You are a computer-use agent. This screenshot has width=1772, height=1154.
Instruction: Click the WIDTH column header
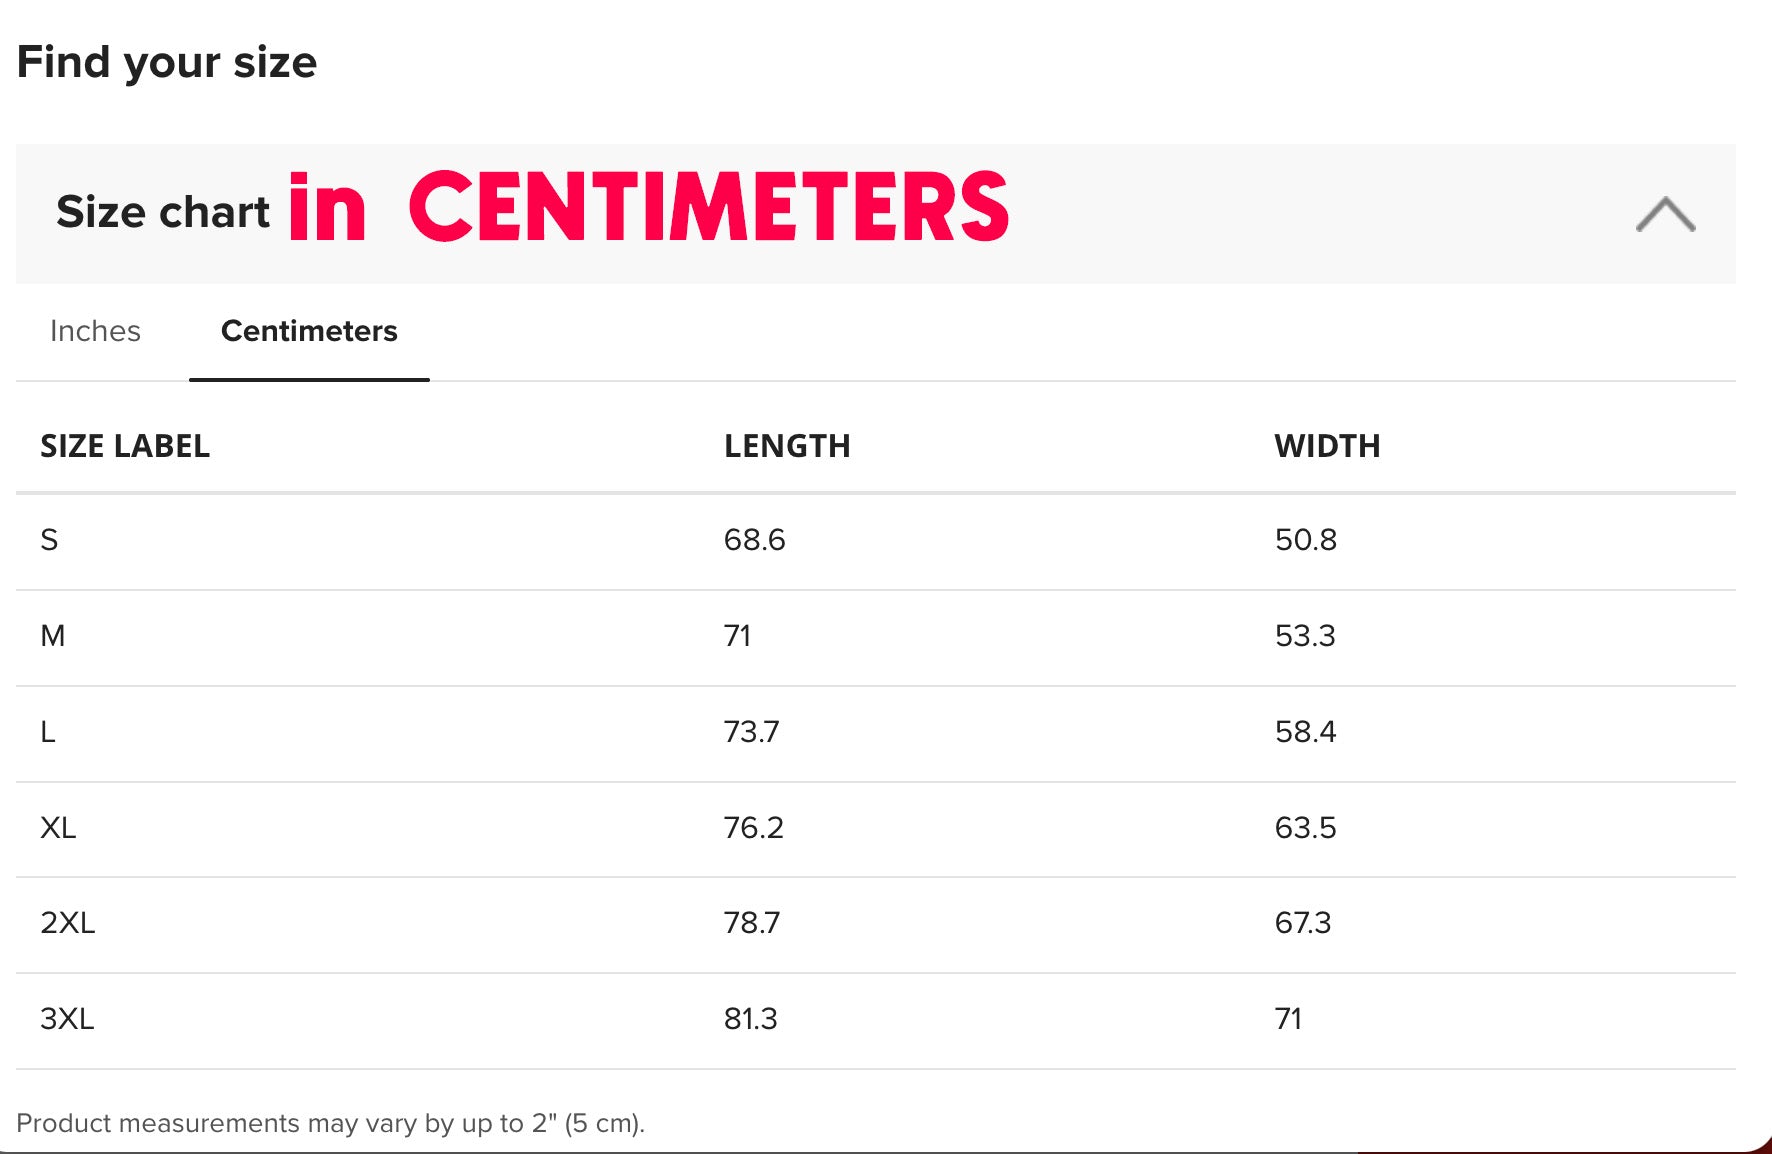(1327, 446)
